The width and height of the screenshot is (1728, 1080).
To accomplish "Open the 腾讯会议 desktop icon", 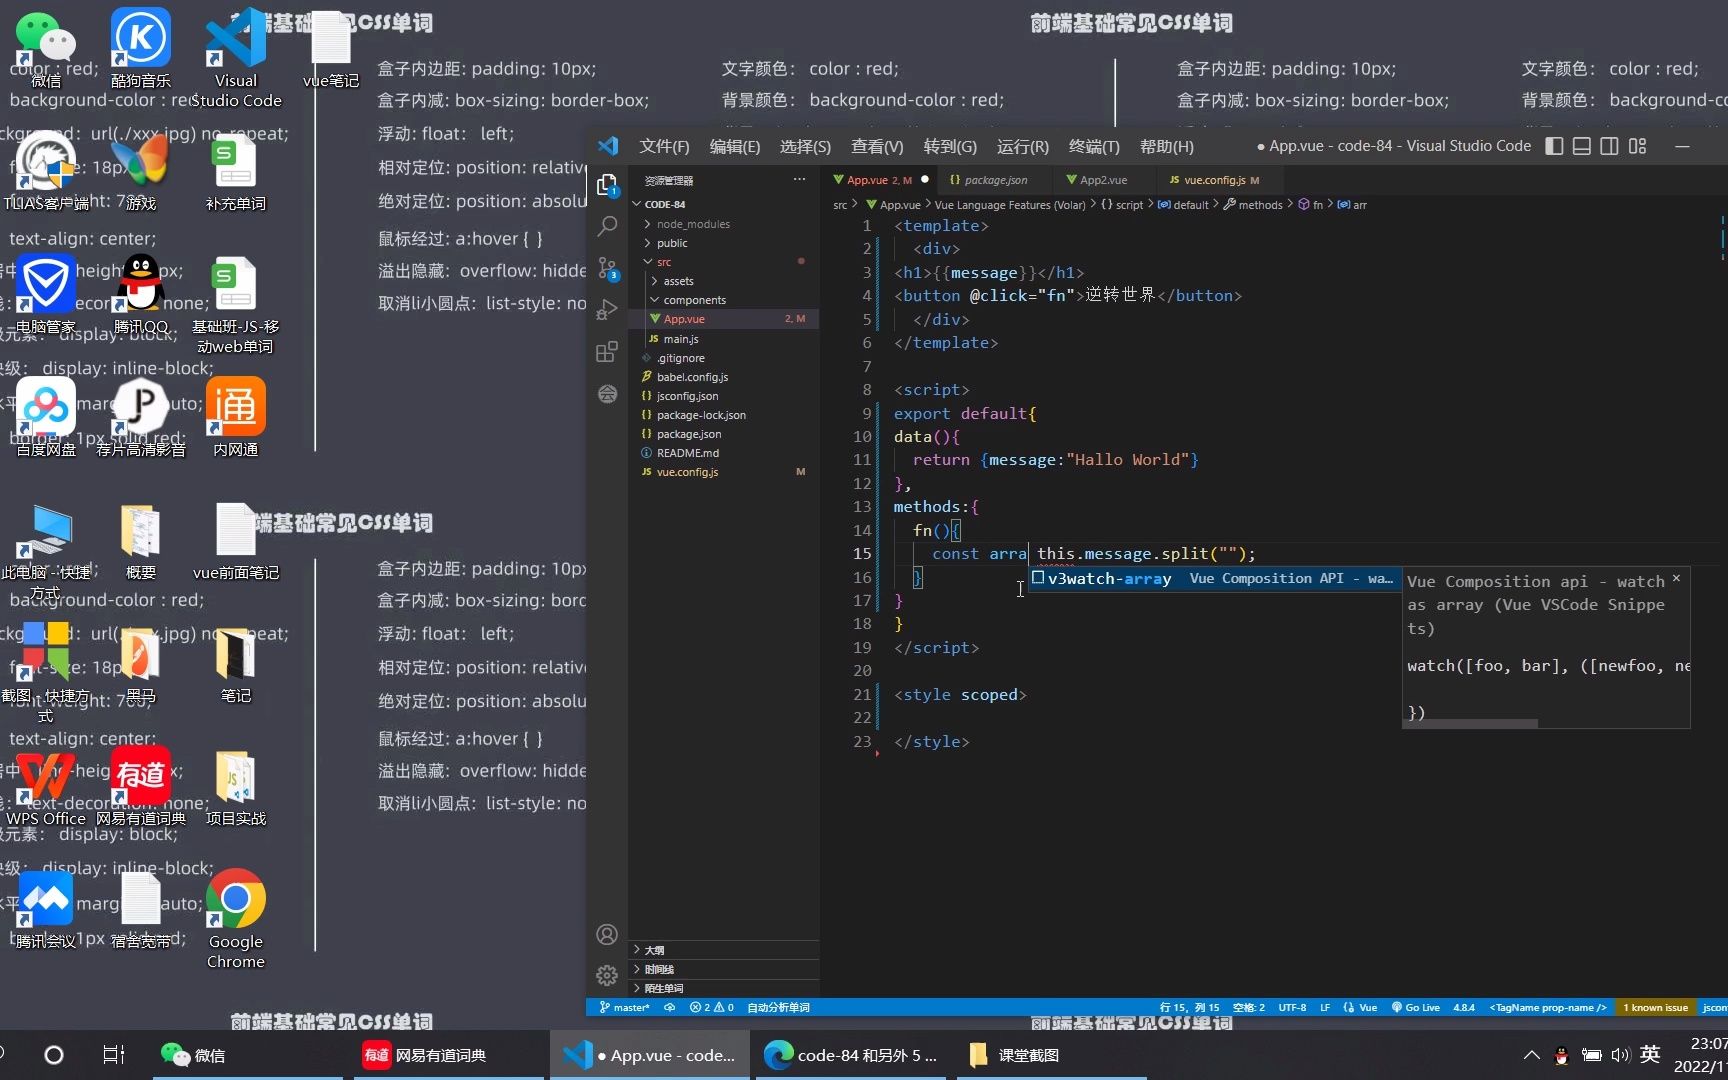I will pos(46,909).
